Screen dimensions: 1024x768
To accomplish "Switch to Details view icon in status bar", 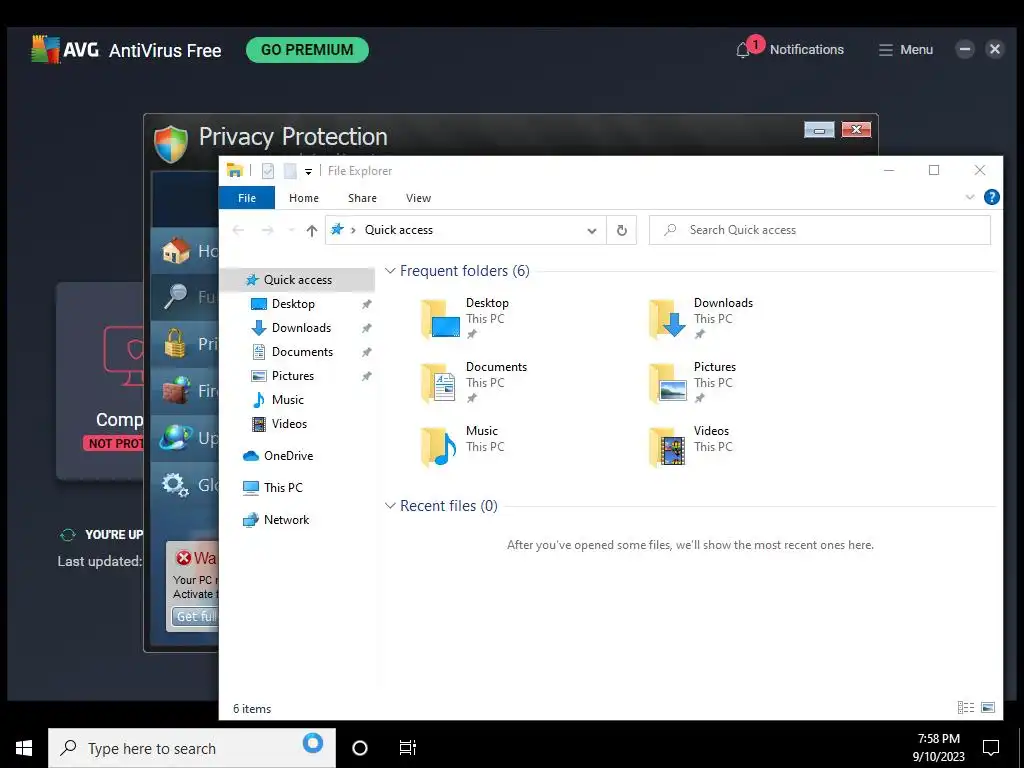I will [966, 707].
